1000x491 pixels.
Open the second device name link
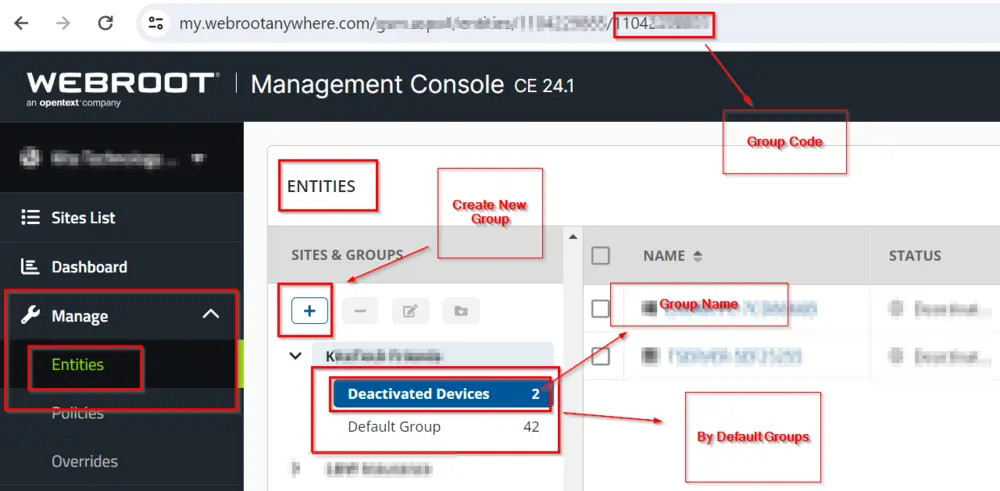click(x=734, y=356)
